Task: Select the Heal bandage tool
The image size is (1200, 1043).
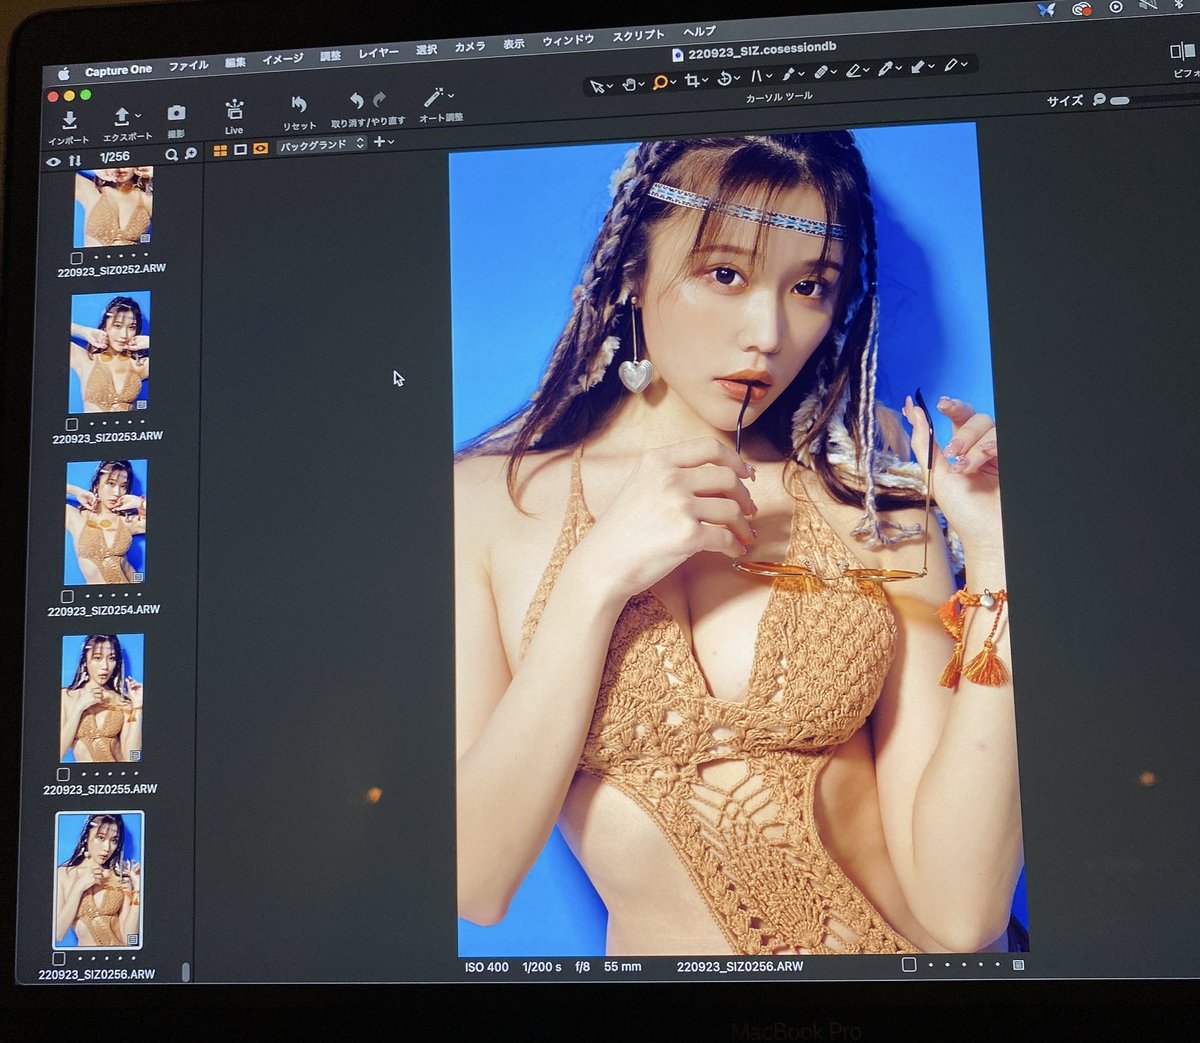Action: coord(820,73)
